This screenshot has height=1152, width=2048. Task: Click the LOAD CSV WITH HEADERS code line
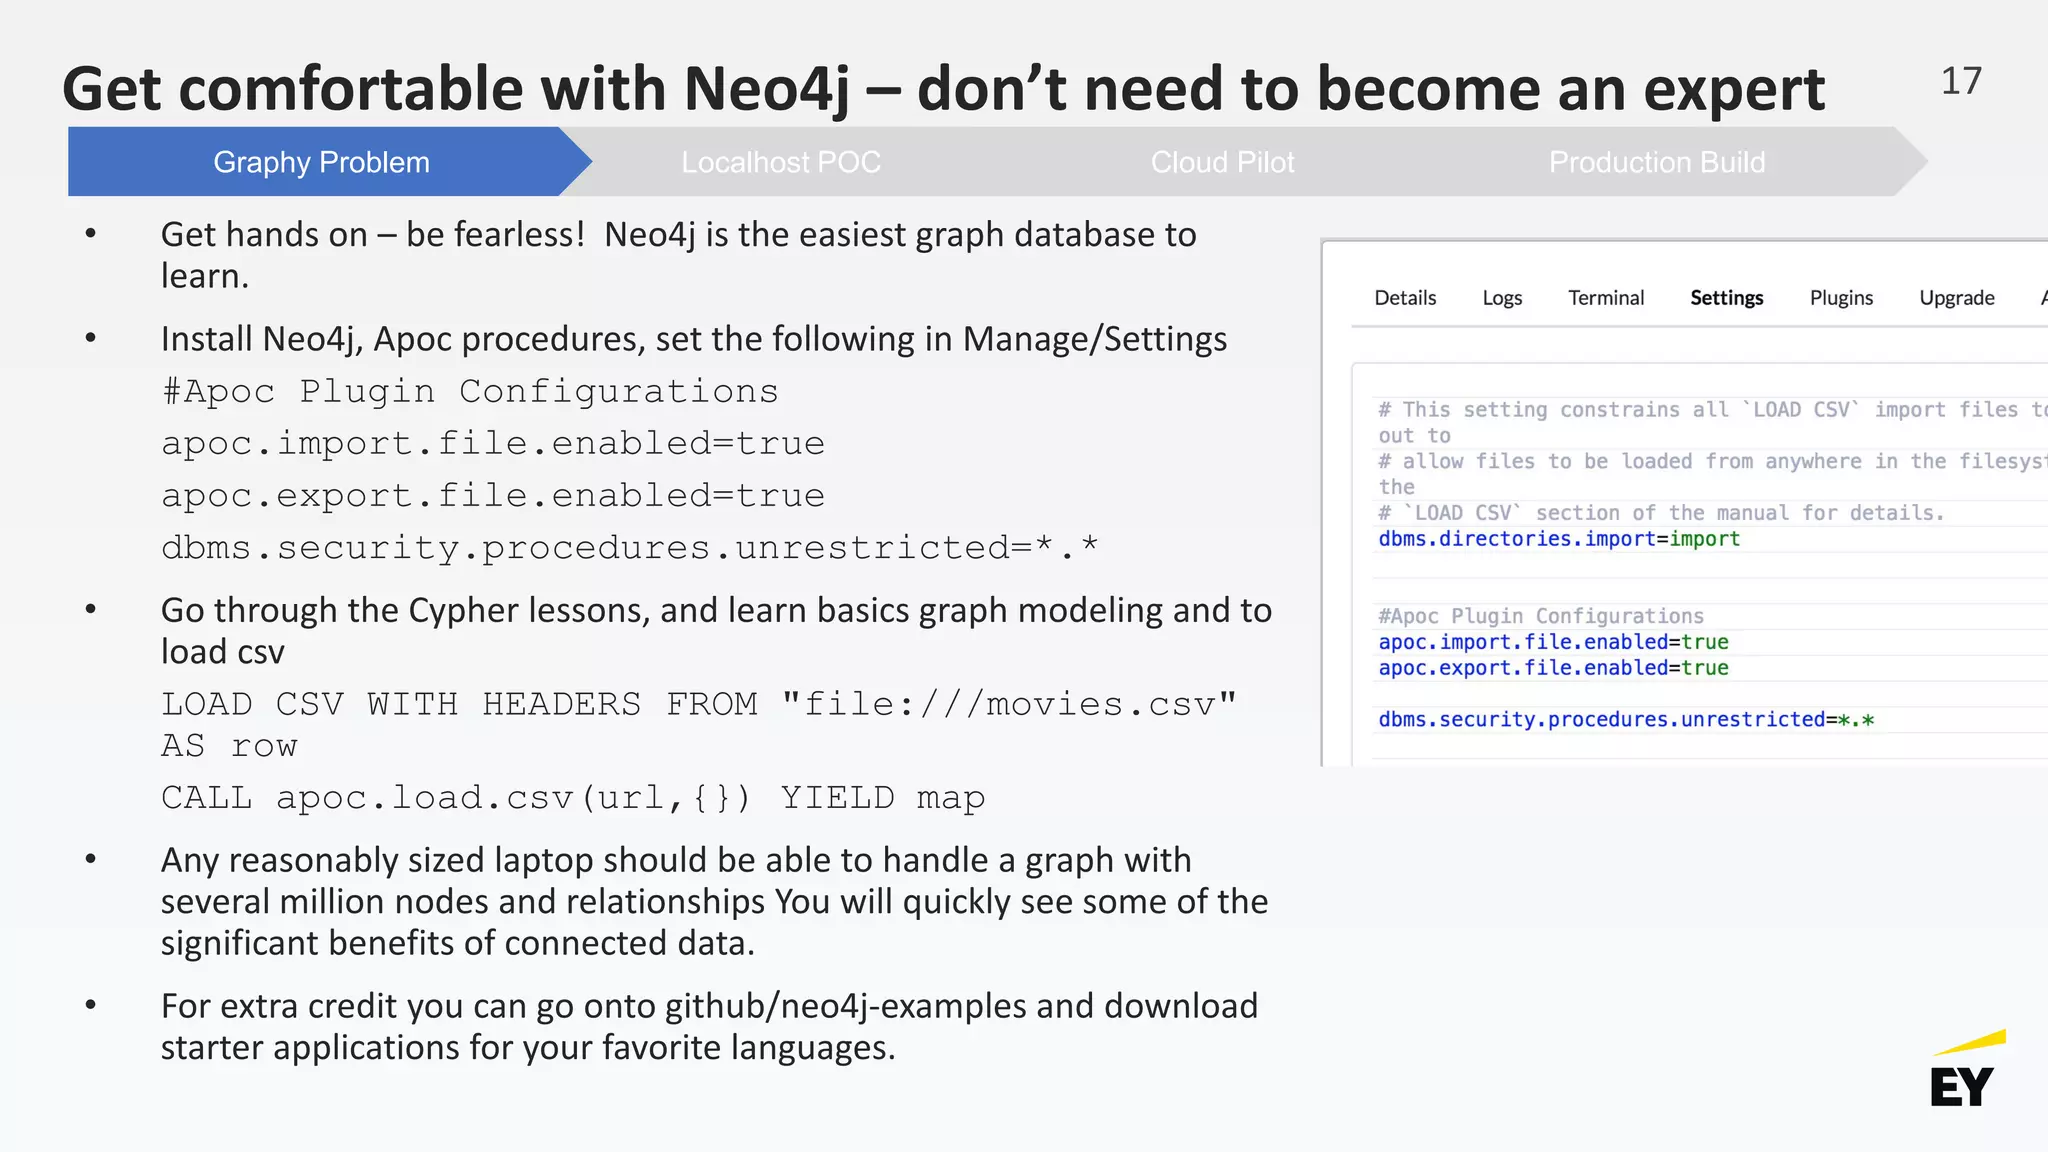pos(698,705)
